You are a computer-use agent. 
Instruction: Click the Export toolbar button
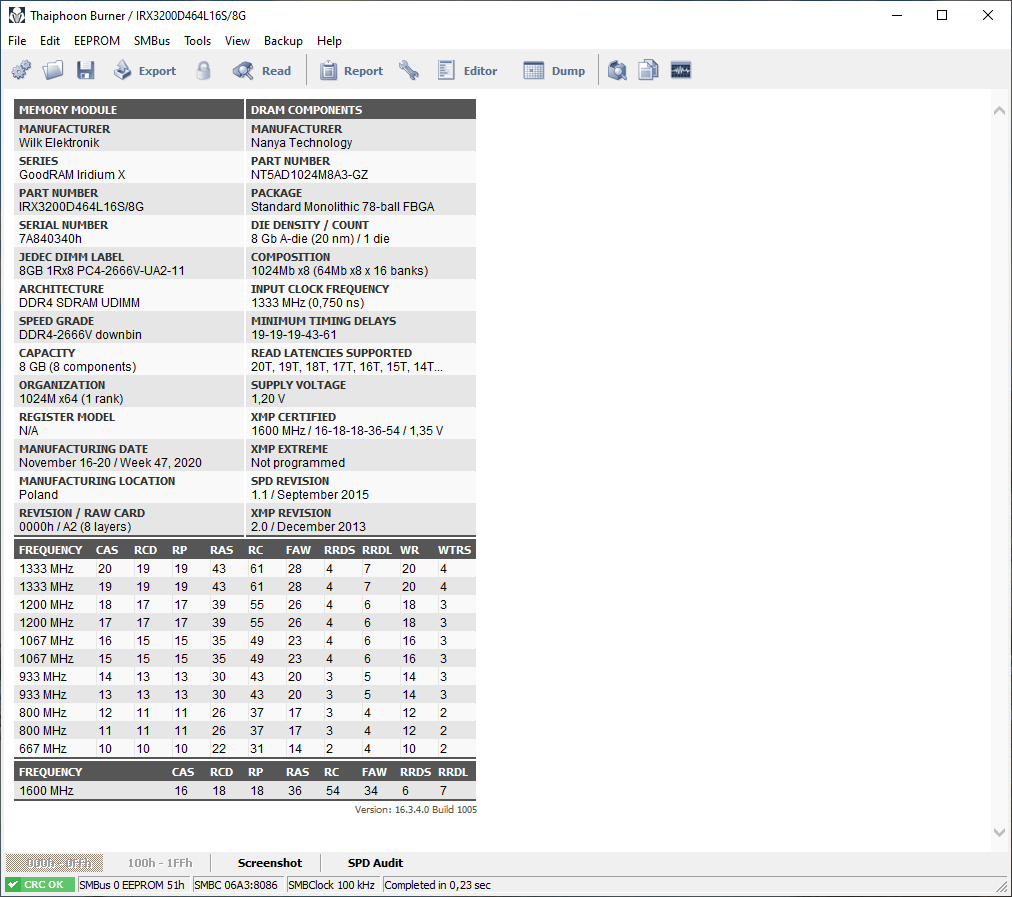point(145,70)
